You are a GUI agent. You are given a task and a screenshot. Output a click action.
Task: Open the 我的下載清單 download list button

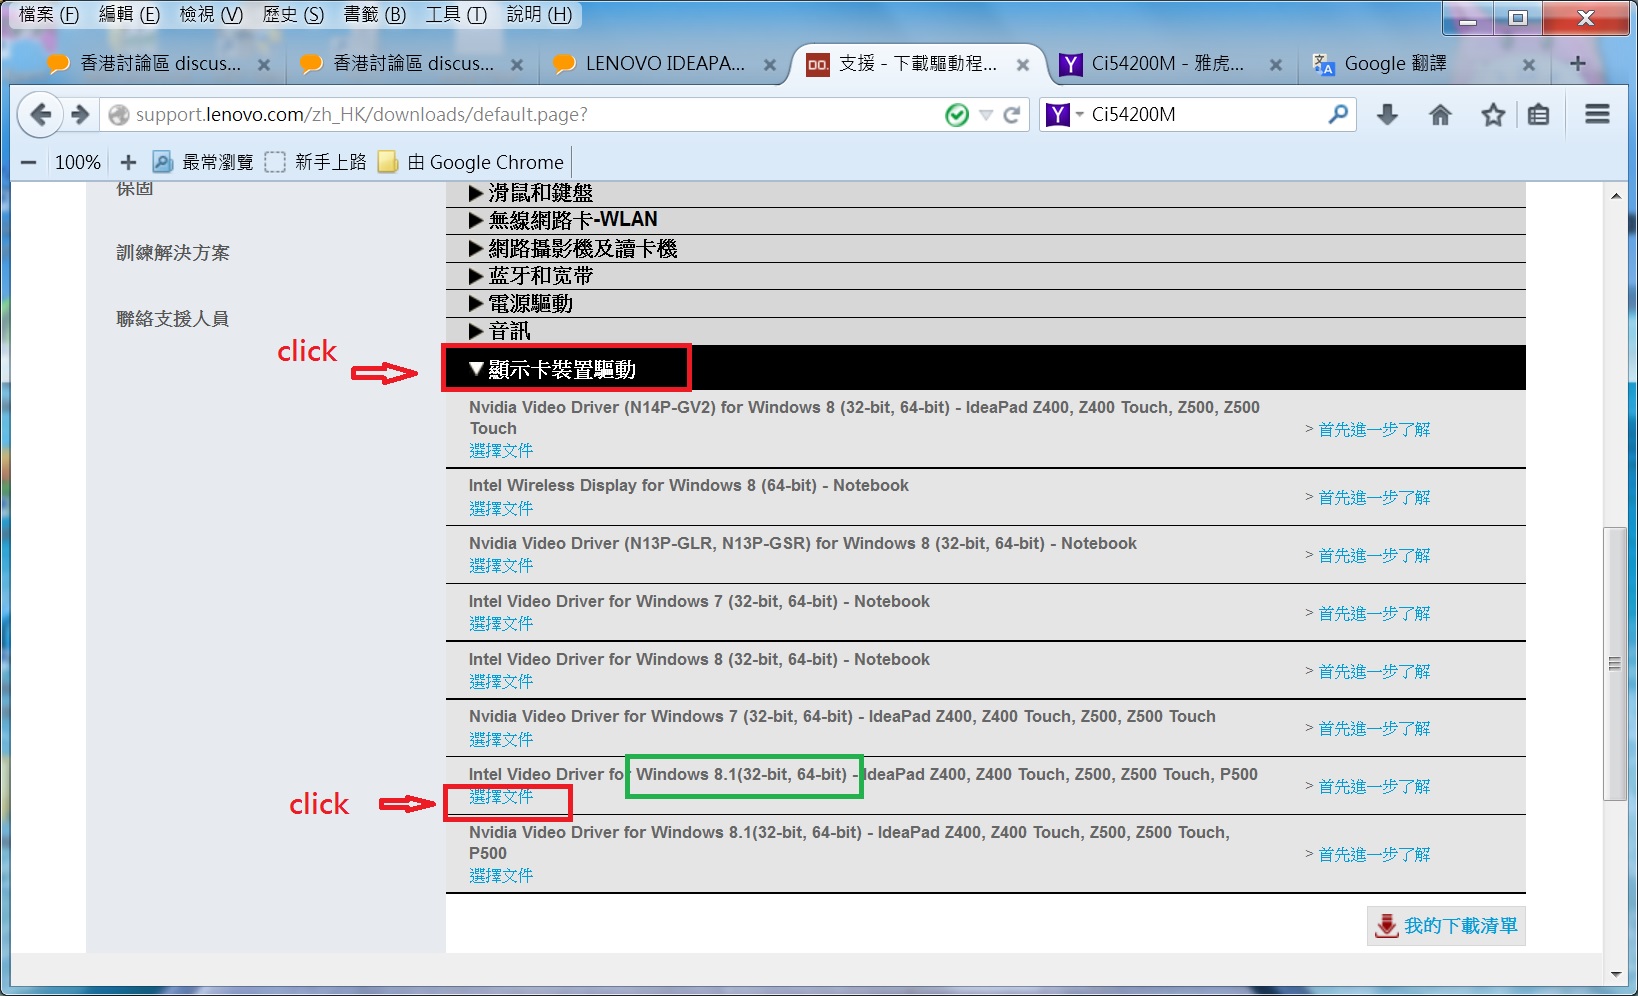[x=1446, y=926]
